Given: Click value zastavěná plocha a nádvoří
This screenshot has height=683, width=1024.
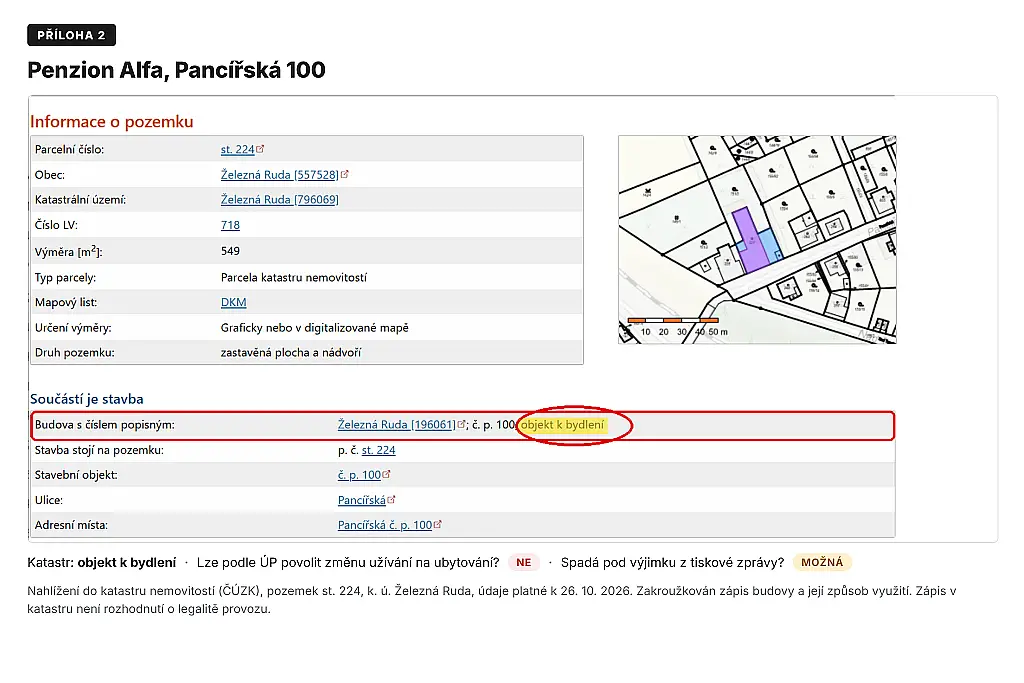Looking at the screenshot, I should 291,353.
